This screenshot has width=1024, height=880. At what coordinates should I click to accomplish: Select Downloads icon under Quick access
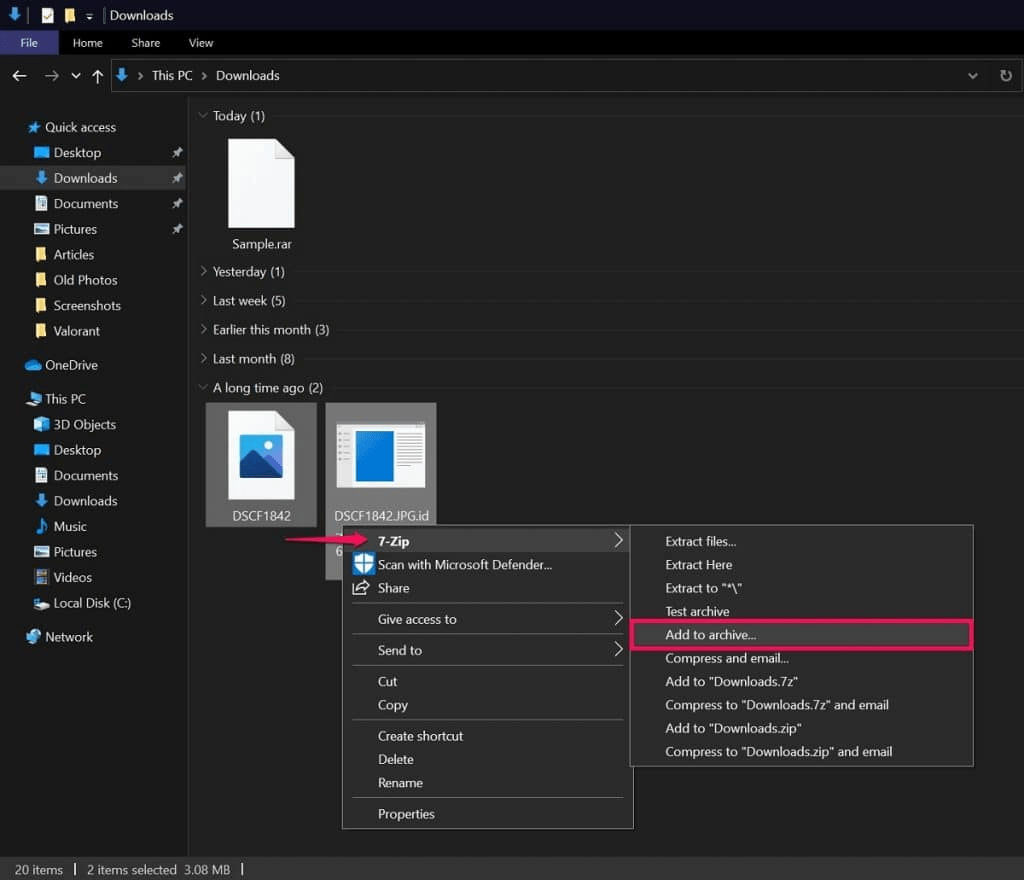42,178
